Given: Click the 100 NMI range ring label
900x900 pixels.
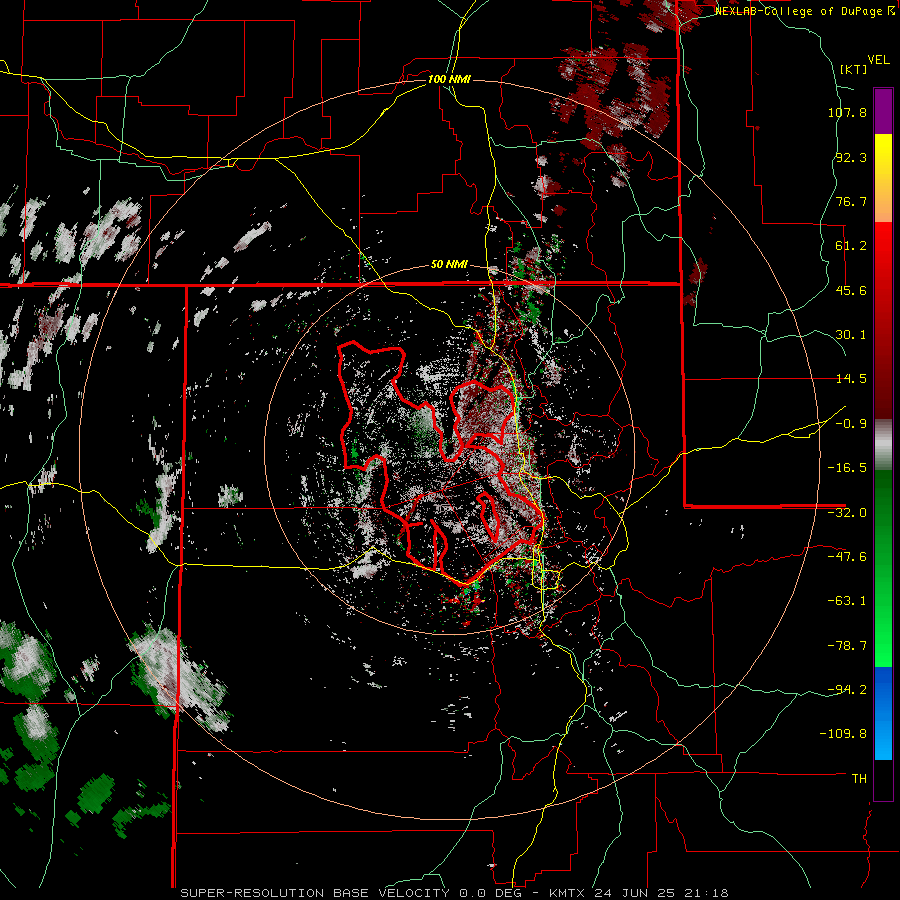Looking at the screenshot, I should click(x=449, y=79).
